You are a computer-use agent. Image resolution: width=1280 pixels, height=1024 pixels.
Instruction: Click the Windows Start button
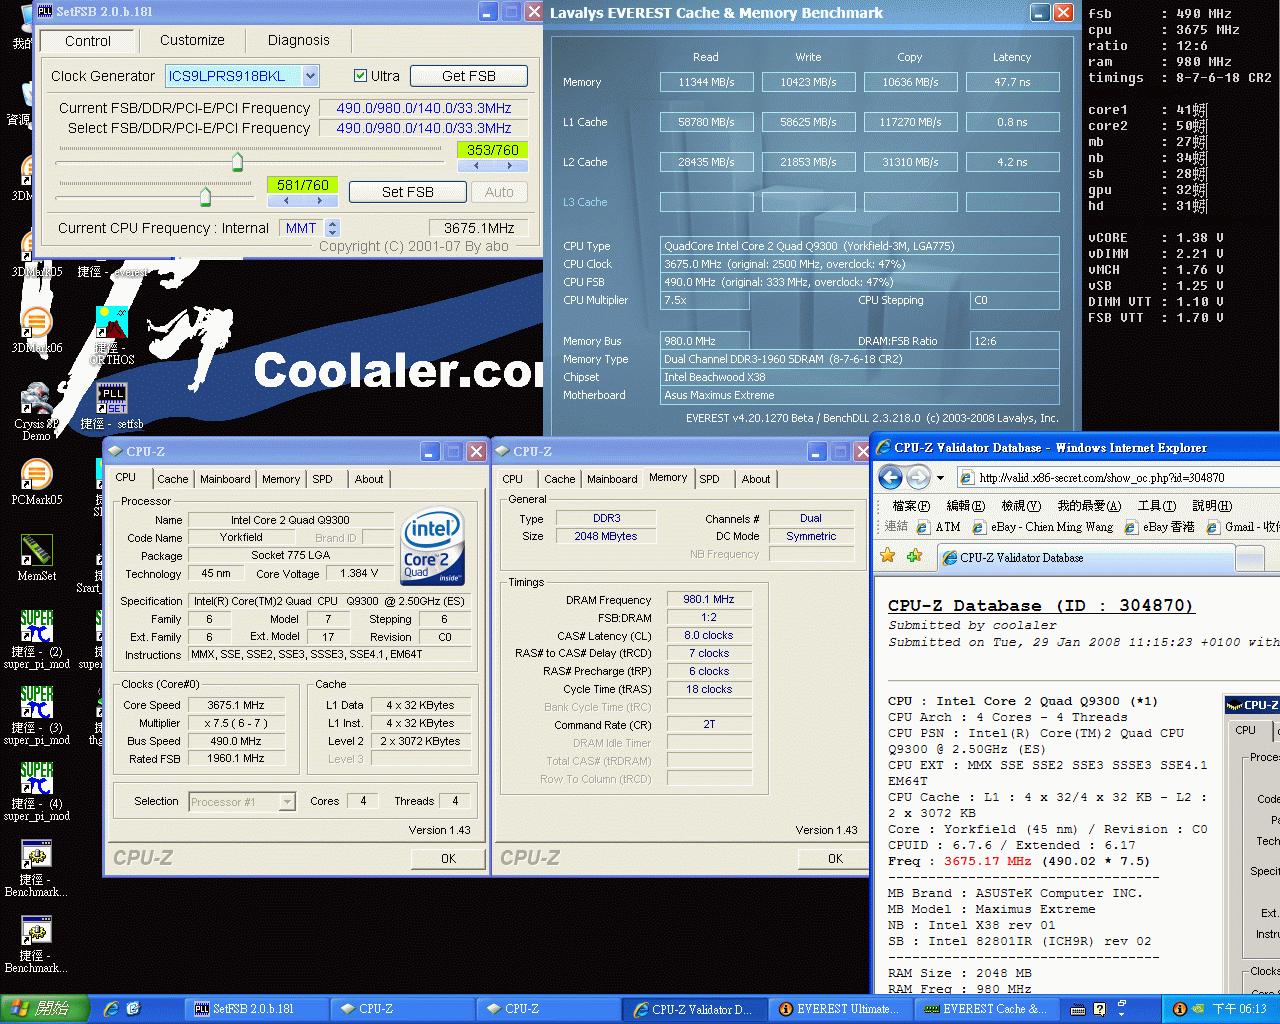pos(45,1009)
